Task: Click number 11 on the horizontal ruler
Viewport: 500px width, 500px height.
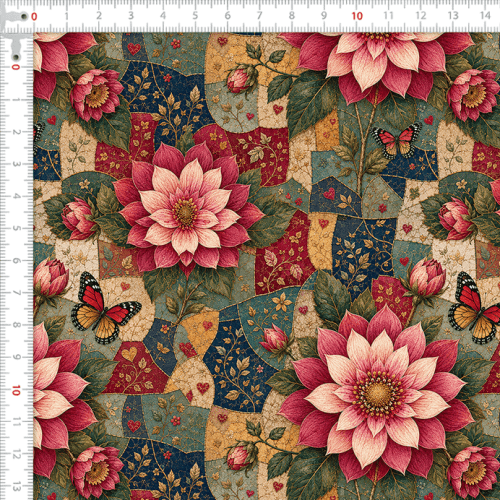Action: coord(388,16)
